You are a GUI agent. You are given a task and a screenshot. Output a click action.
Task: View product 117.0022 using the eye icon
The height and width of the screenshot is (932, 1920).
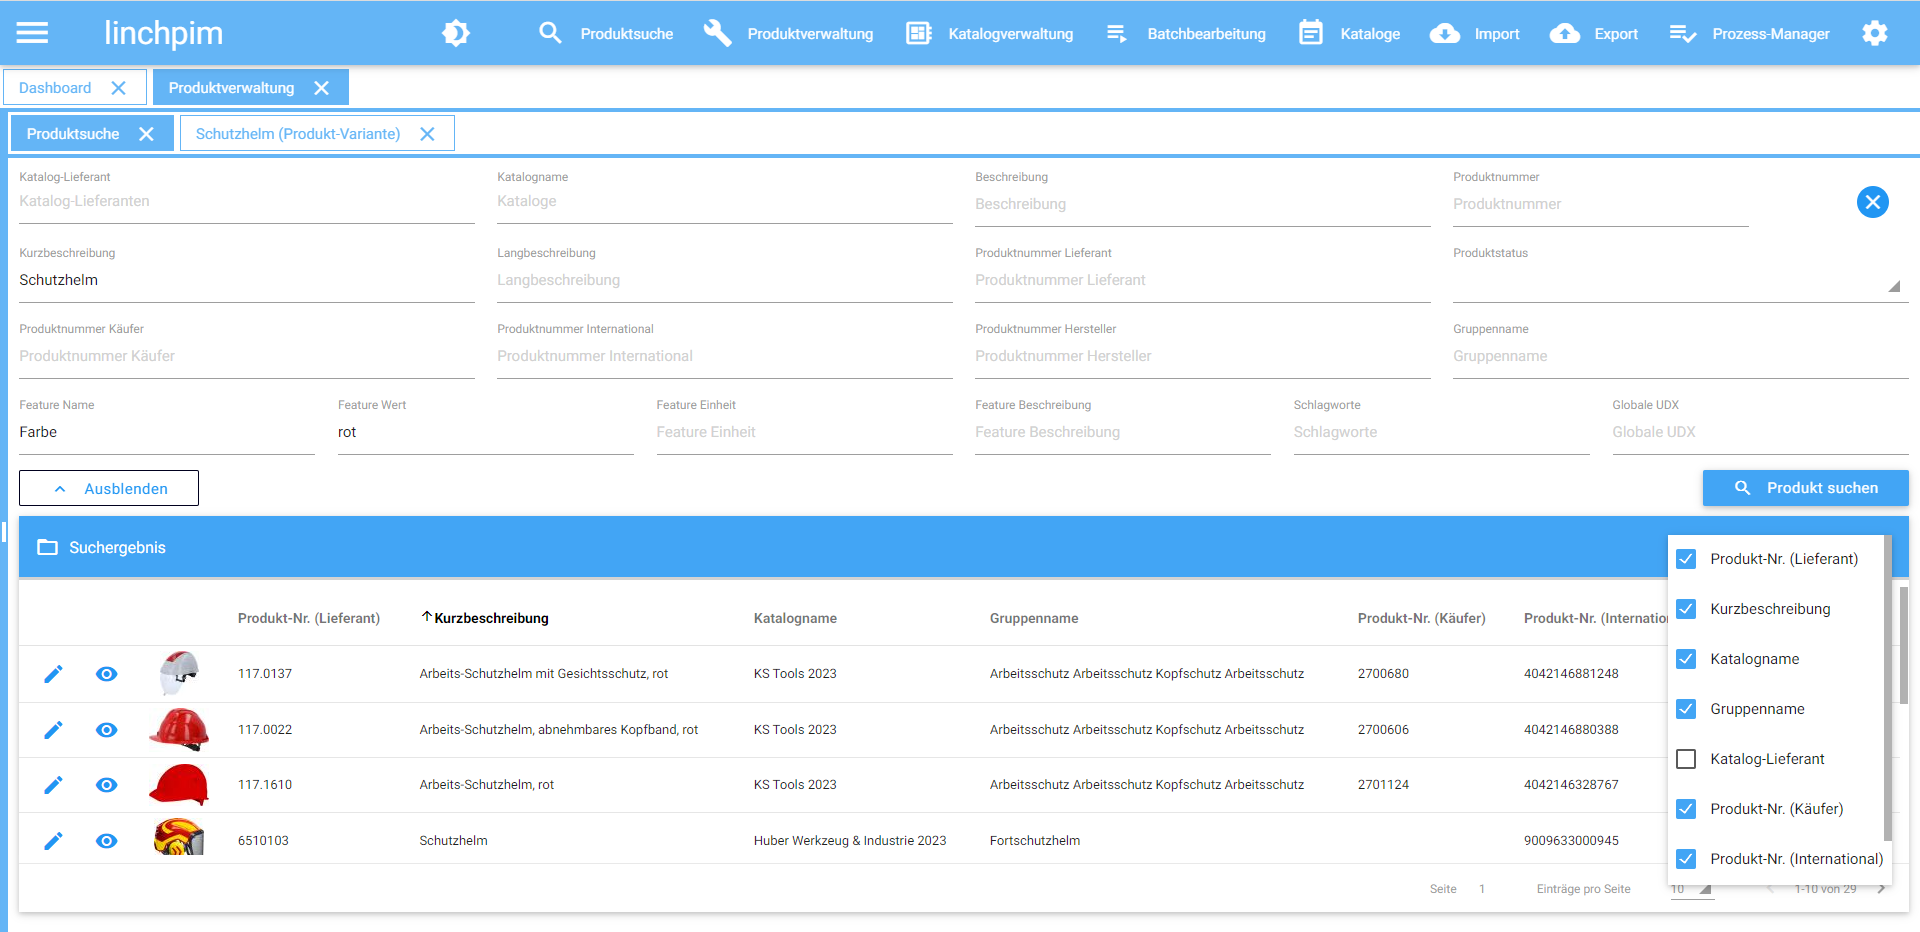(x=106, y=730)
